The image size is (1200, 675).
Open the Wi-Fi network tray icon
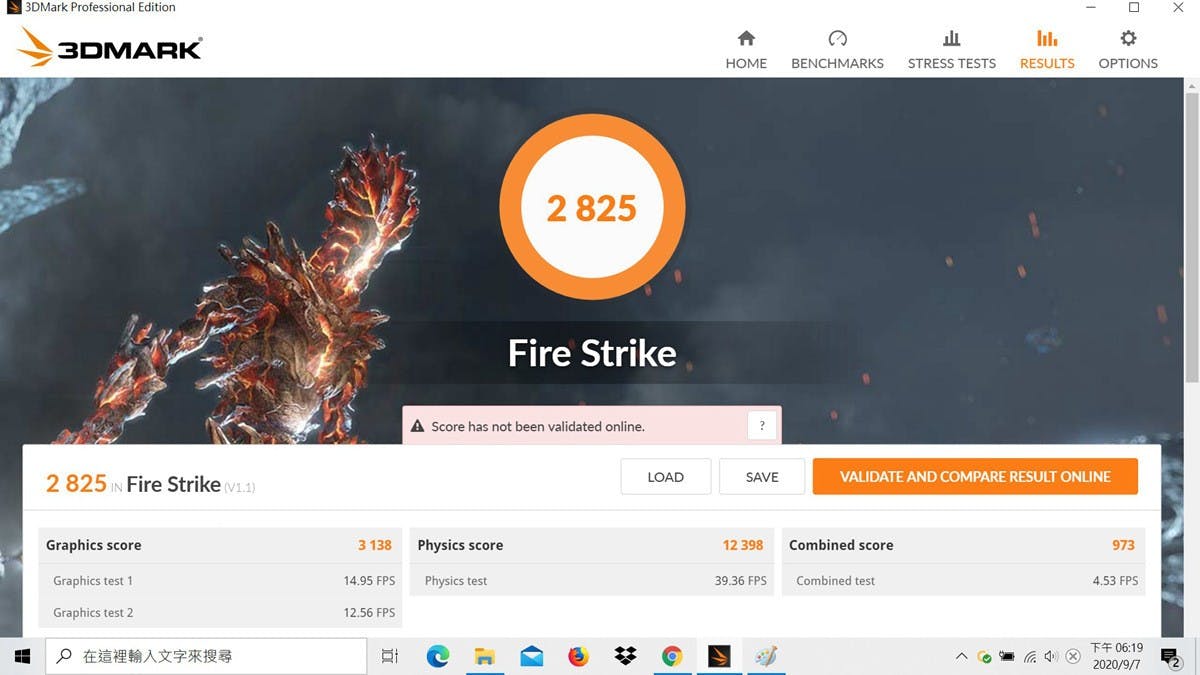pos(1029,657)
